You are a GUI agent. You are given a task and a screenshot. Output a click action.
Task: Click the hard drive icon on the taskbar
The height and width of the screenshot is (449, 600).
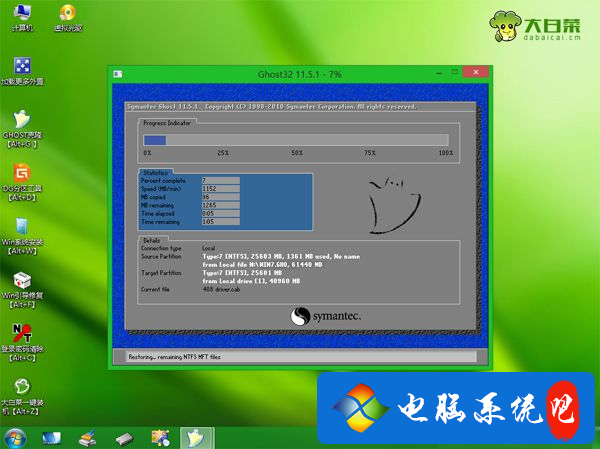(124, 439)
